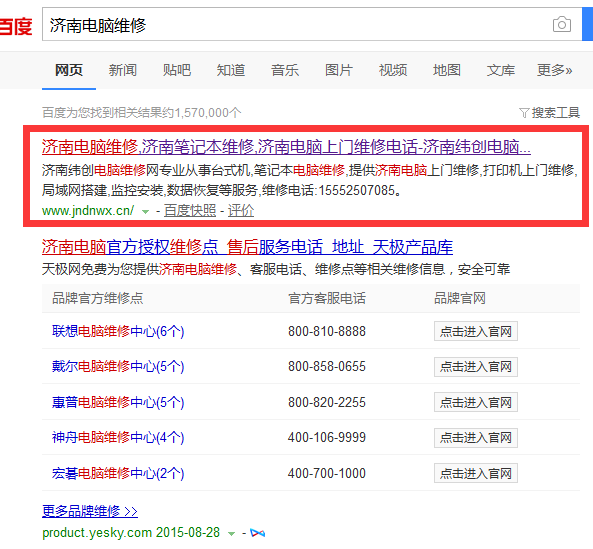Expand dropdown arrow next to www.jndnwx.cn

click(x=145, y=212)
